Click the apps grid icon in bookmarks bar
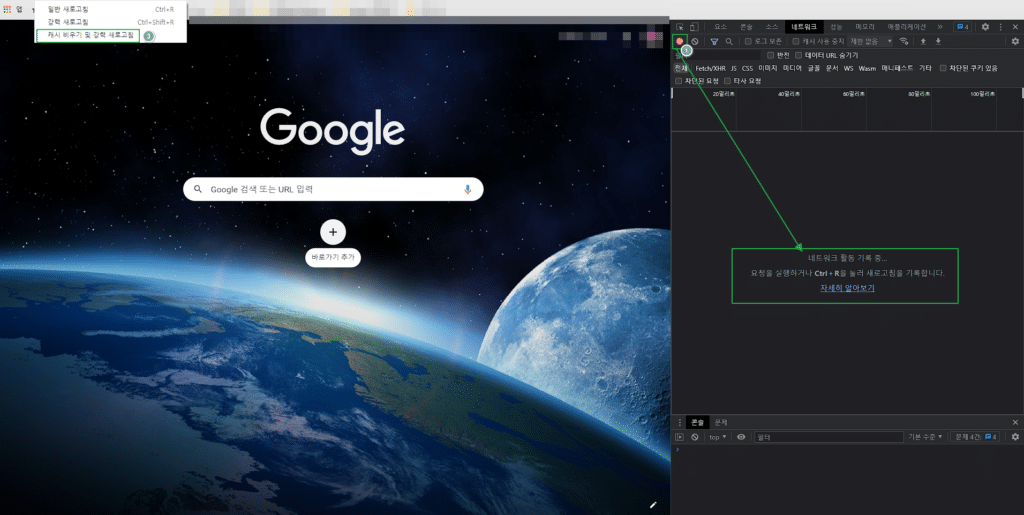1024x515 pixels. point(7,10)
